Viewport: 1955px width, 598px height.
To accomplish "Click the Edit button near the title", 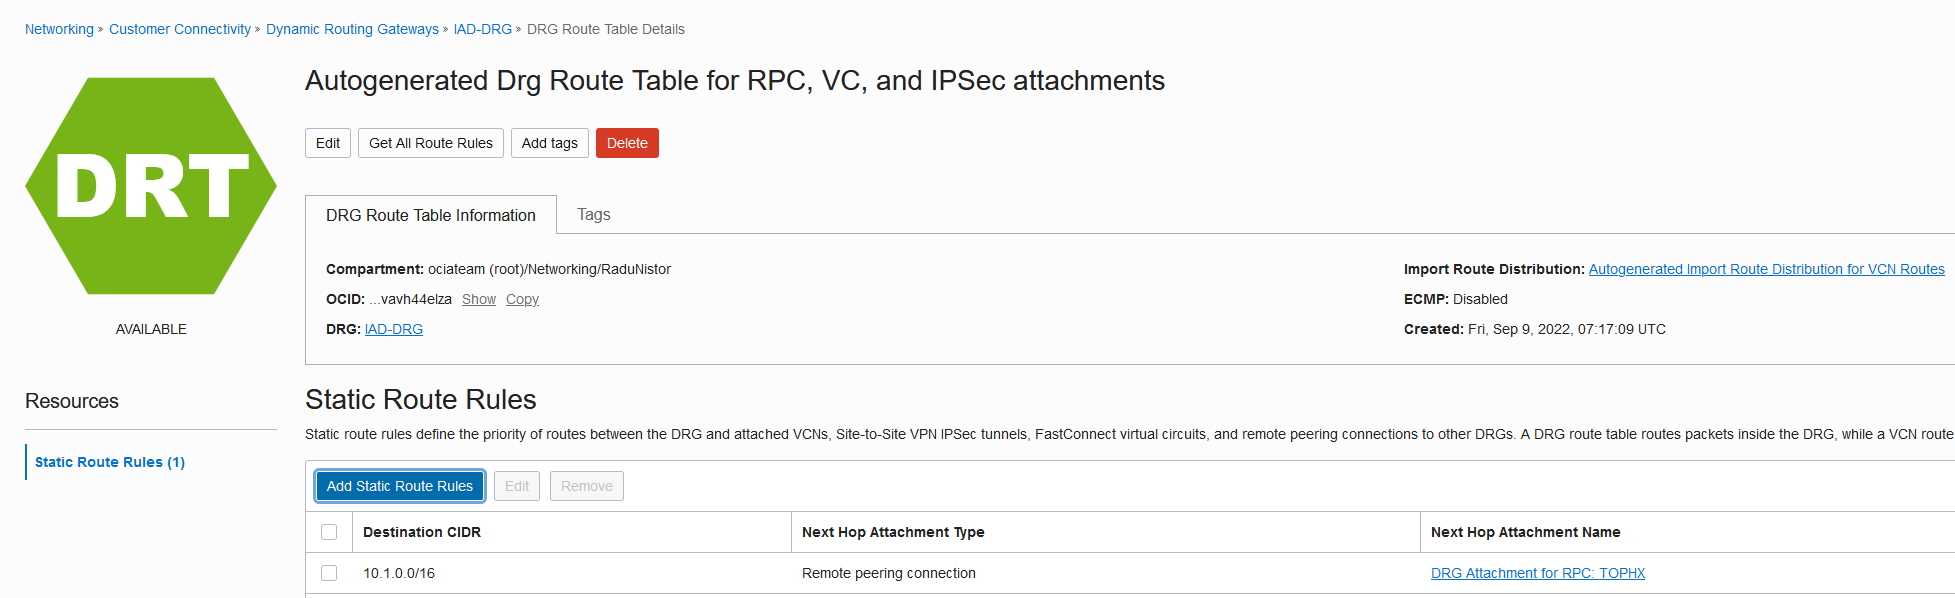I will tap(328, 143).
